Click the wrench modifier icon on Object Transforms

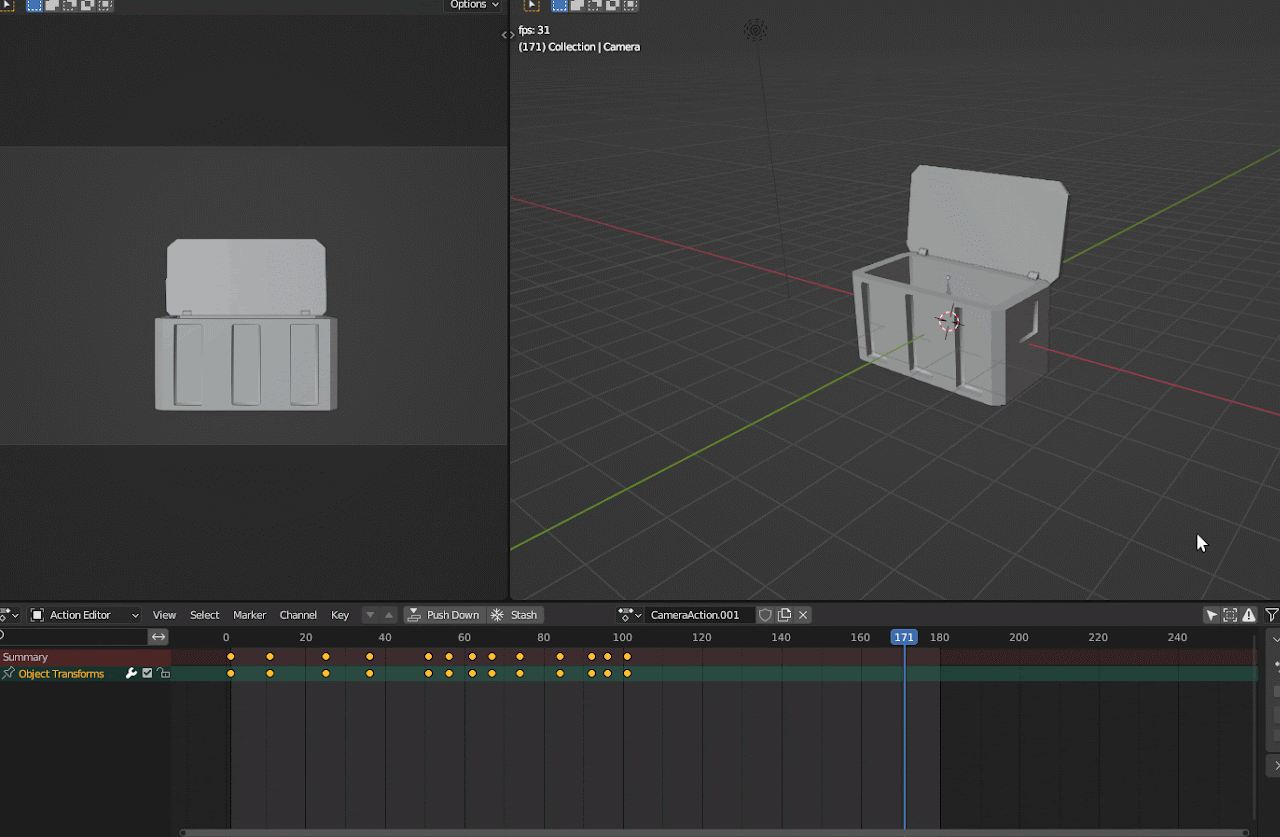point(131,674)
